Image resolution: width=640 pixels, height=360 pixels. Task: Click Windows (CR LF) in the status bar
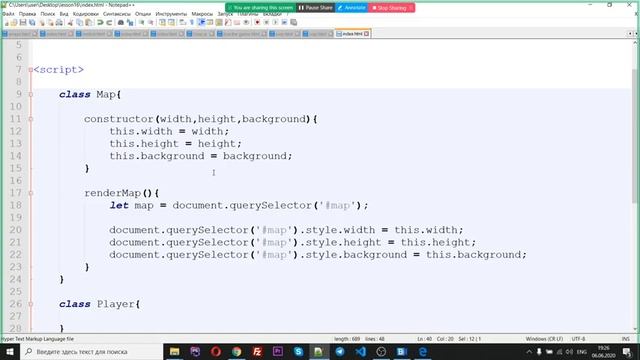click(x=544, y=339)
